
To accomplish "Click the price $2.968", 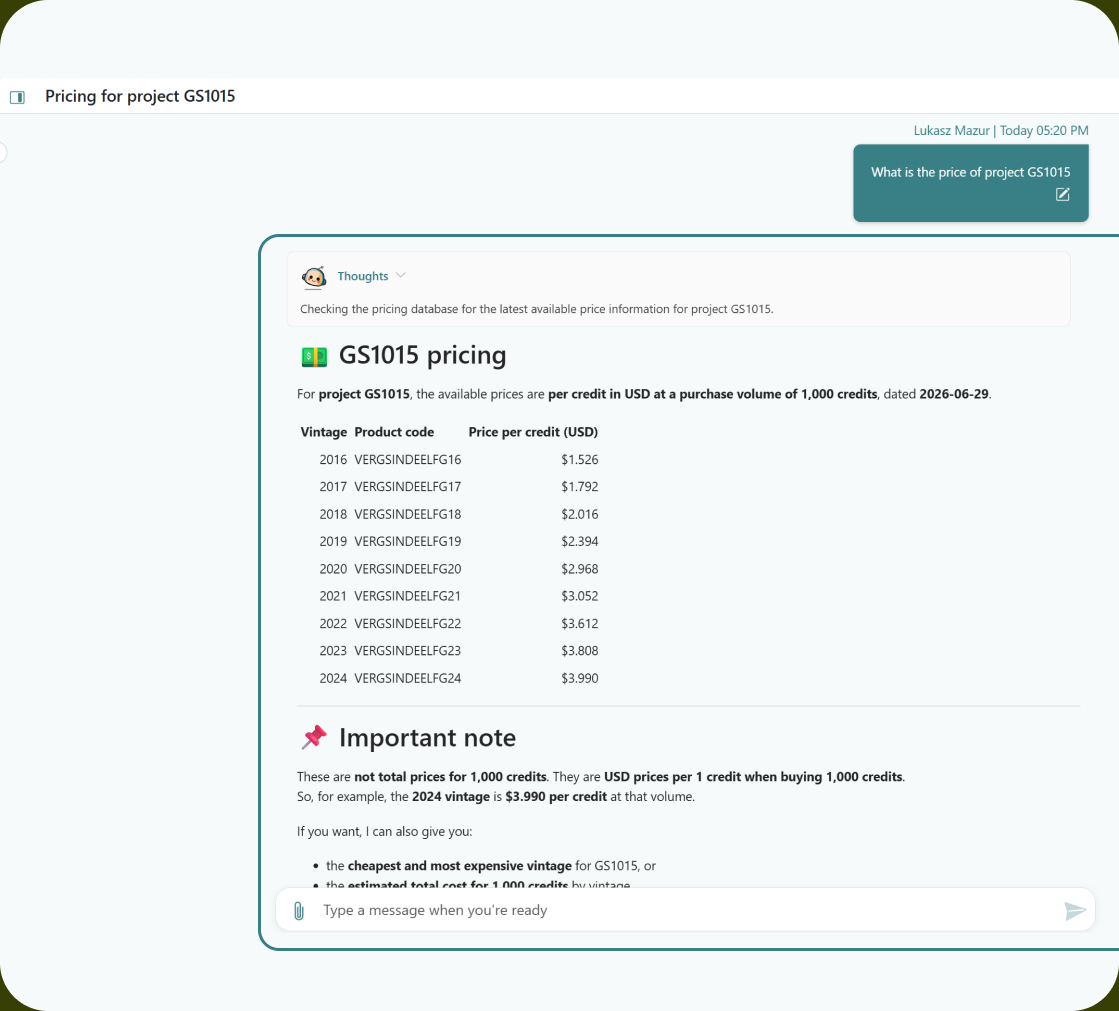I will click(x=579, y=569).
